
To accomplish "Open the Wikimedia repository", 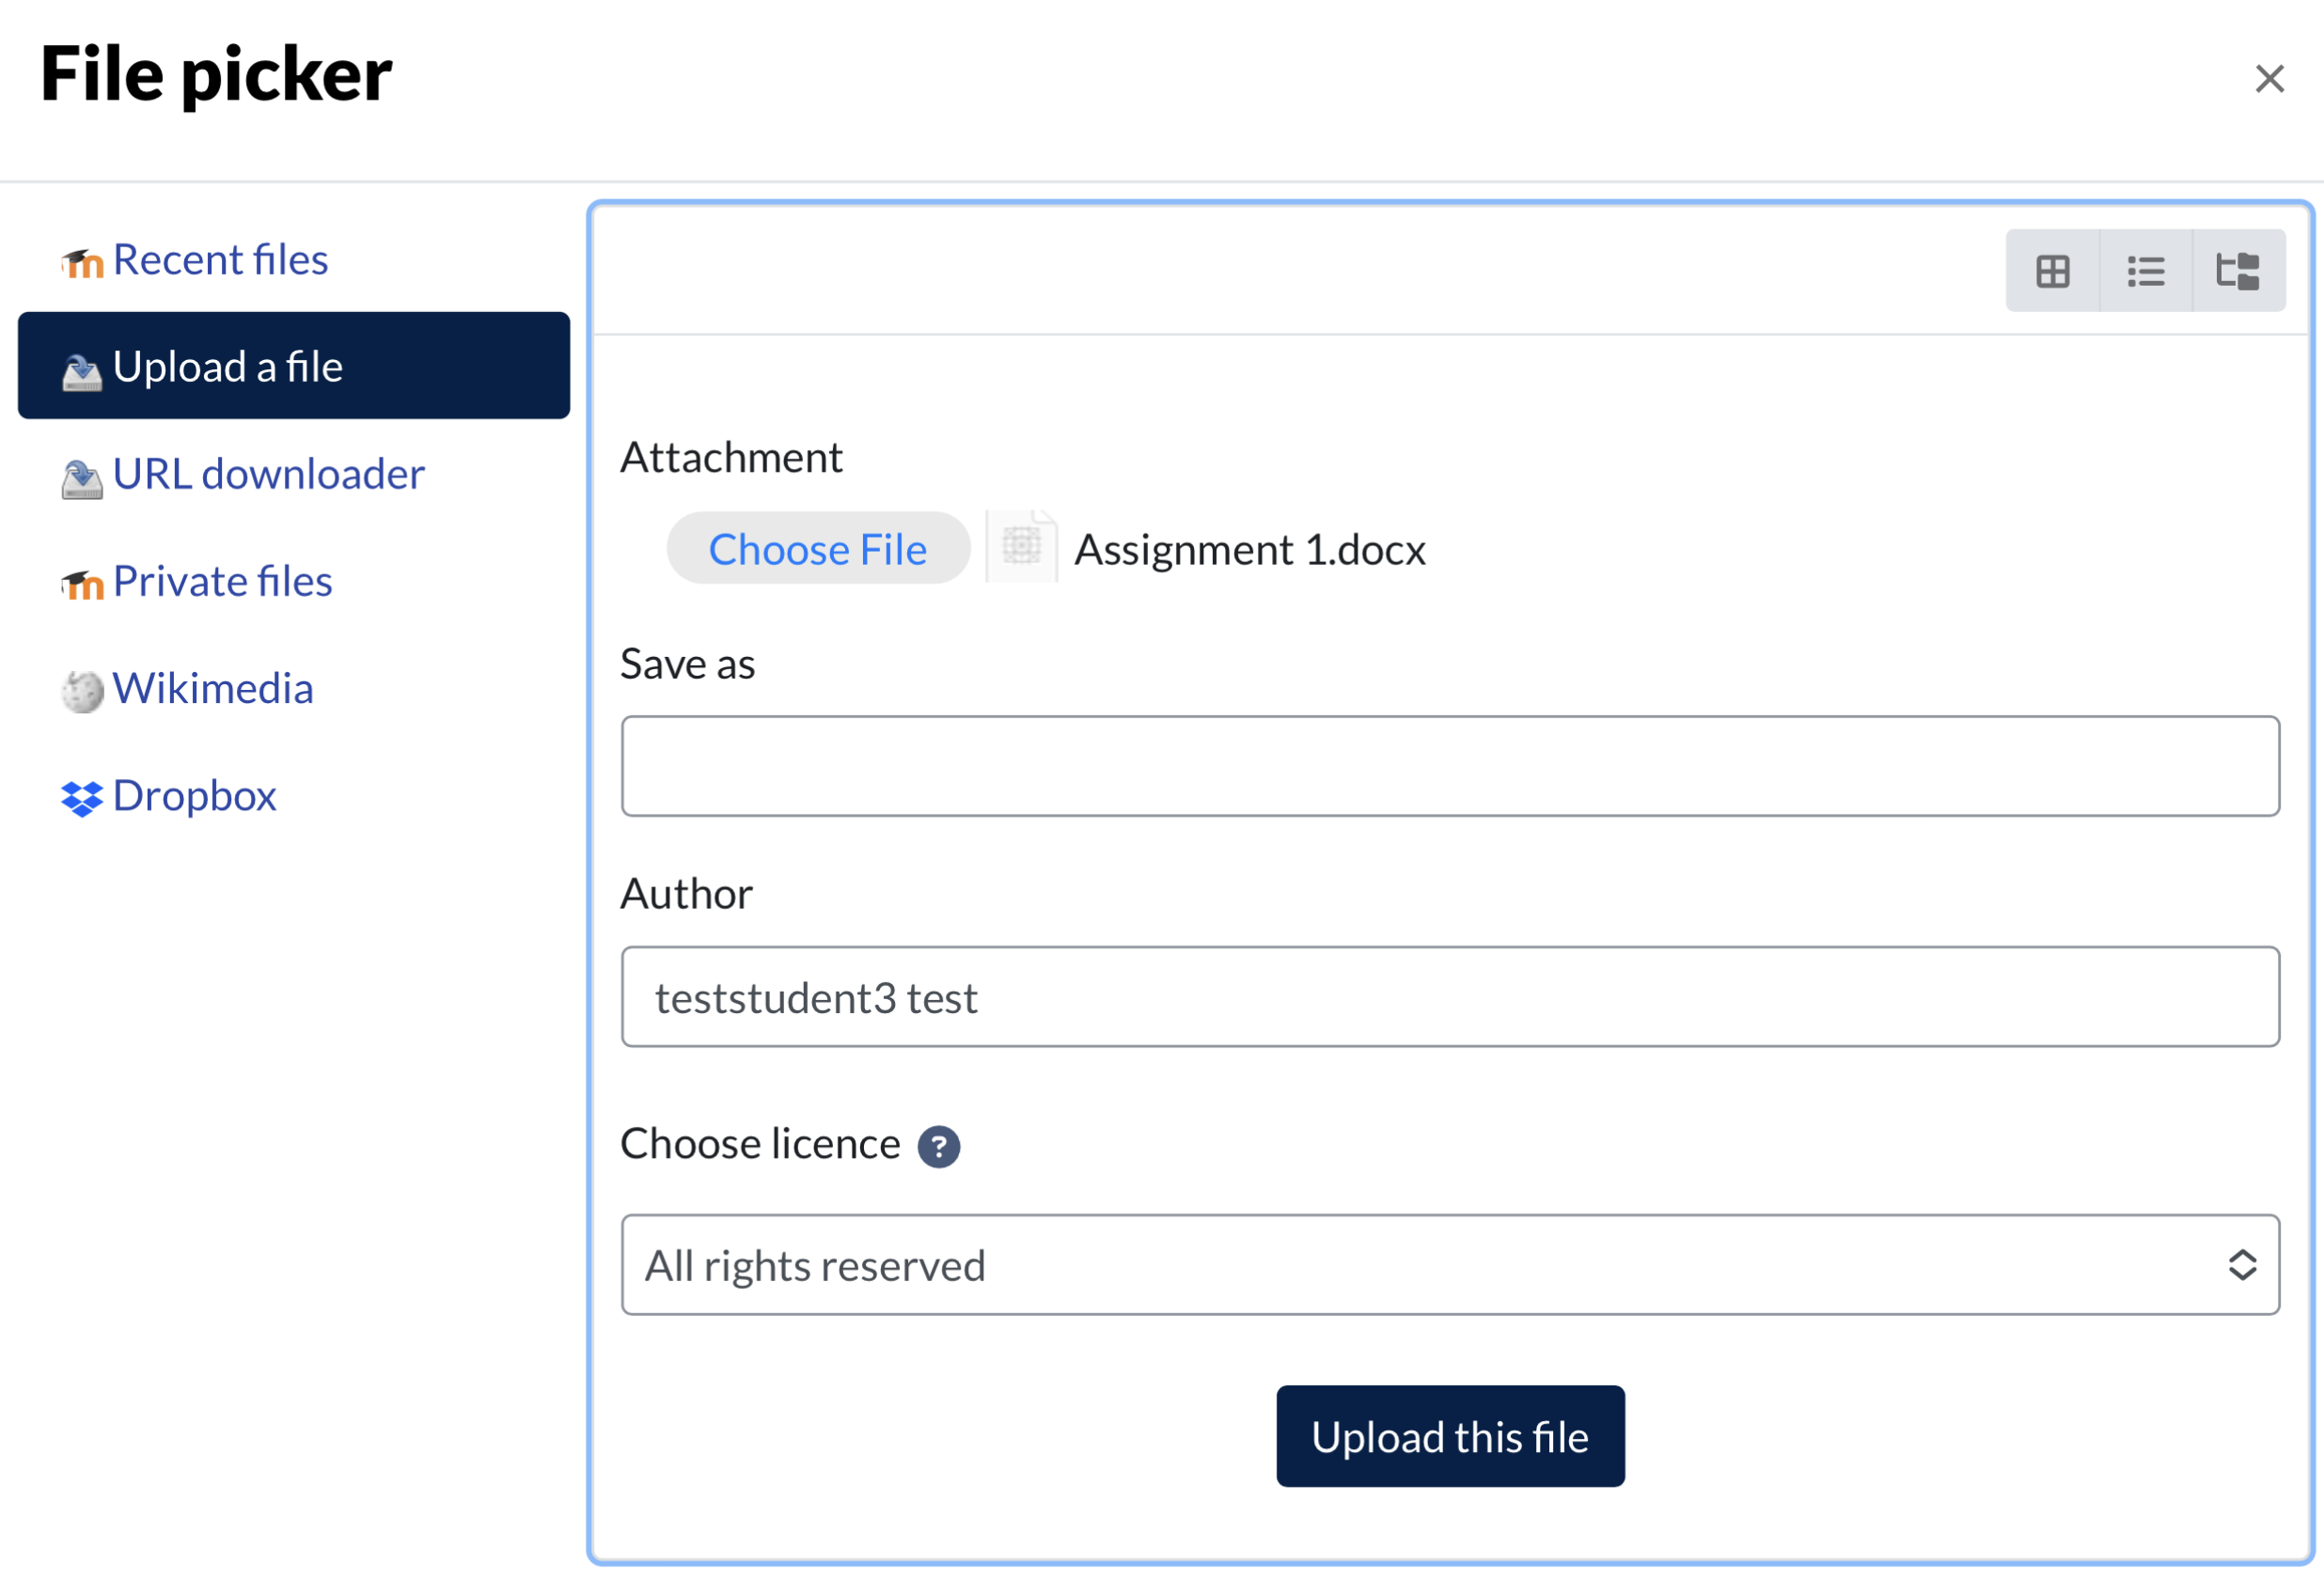I will click(212, 689).
